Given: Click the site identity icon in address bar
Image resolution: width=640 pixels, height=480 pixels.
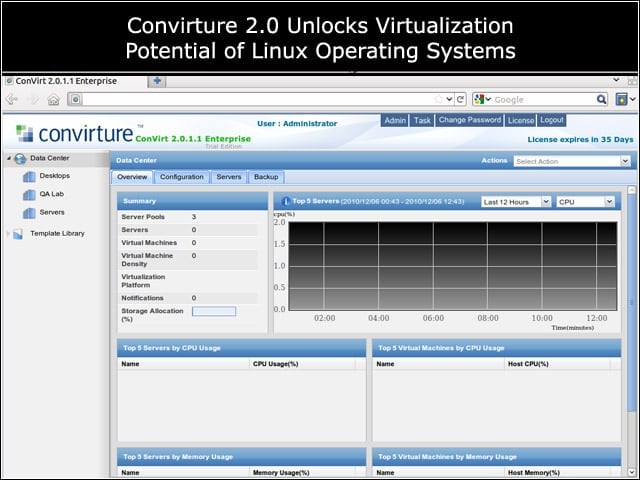Looking at the screenshot, I should point(75,99).
